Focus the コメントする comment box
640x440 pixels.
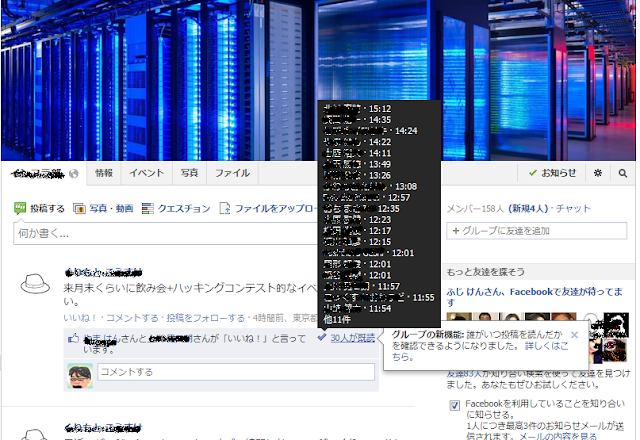click(236, 372)
